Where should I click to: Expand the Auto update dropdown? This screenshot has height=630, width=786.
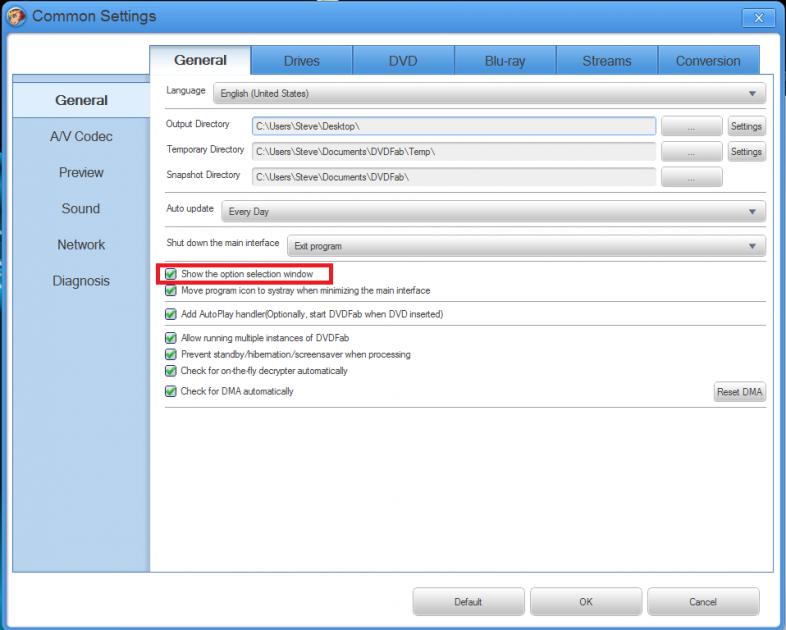click(493, 212)
